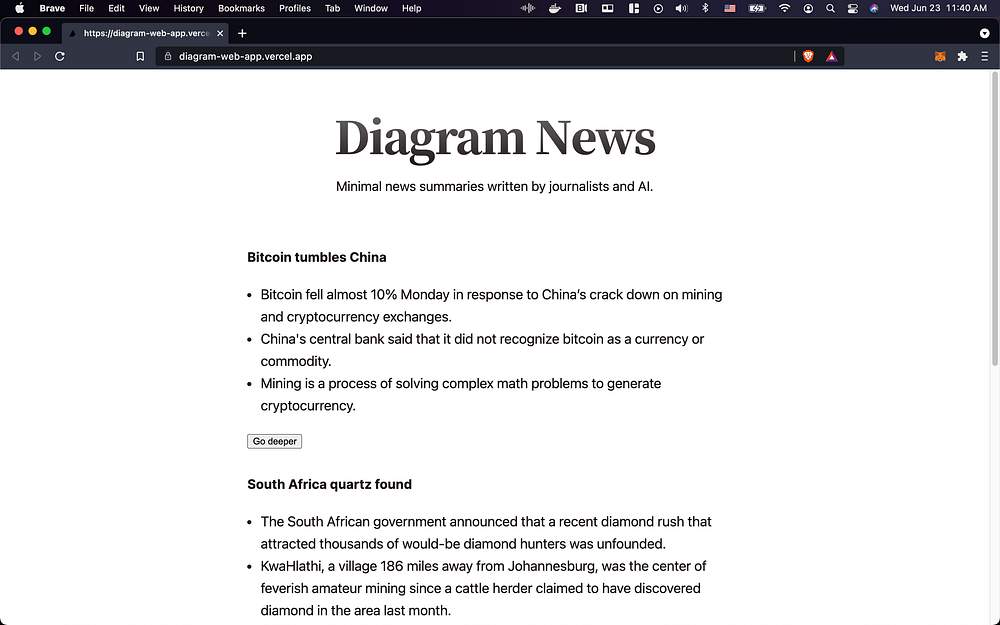Open the Wi-Fi menu

coord(784,8)
